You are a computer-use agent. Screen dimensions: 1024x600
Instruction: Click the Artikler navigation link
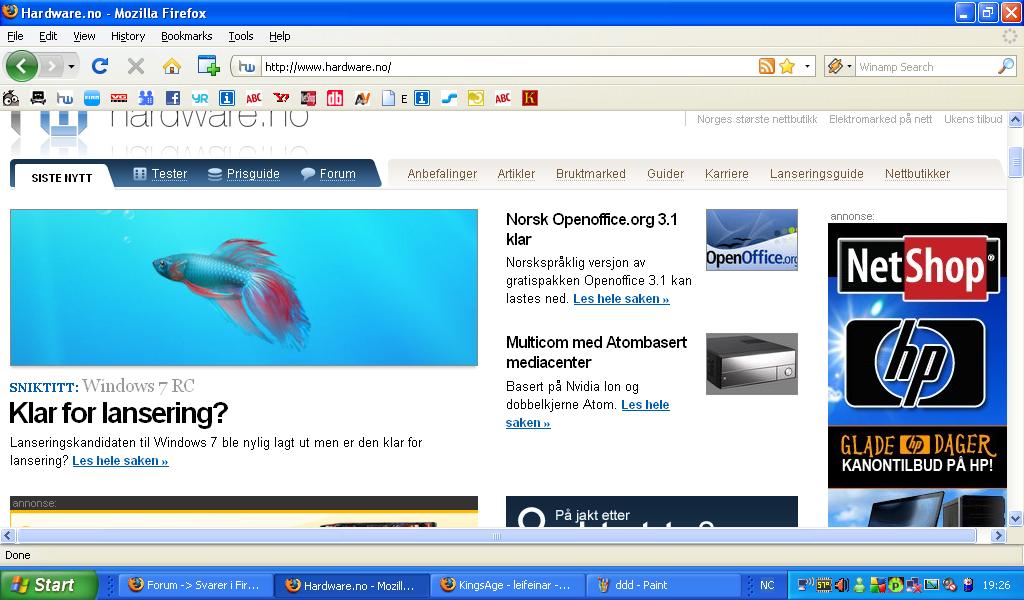tap(516, 174)
